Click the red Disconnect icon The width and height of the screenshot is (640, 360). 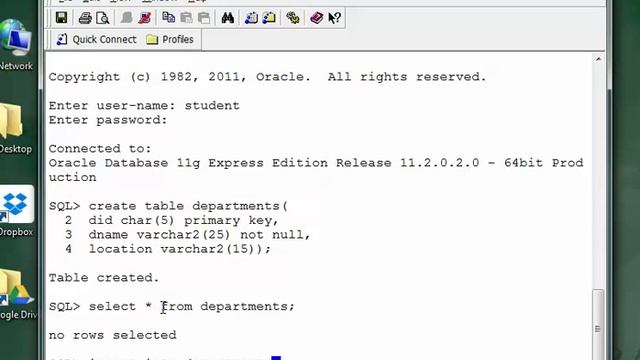144,18
